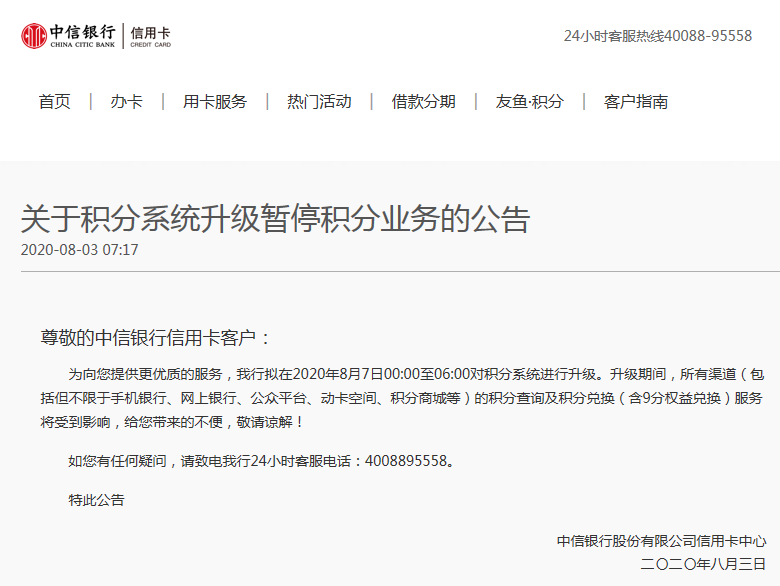Click the line ending 敬请谅解！

pyautogui.click(x=172, y=422)
